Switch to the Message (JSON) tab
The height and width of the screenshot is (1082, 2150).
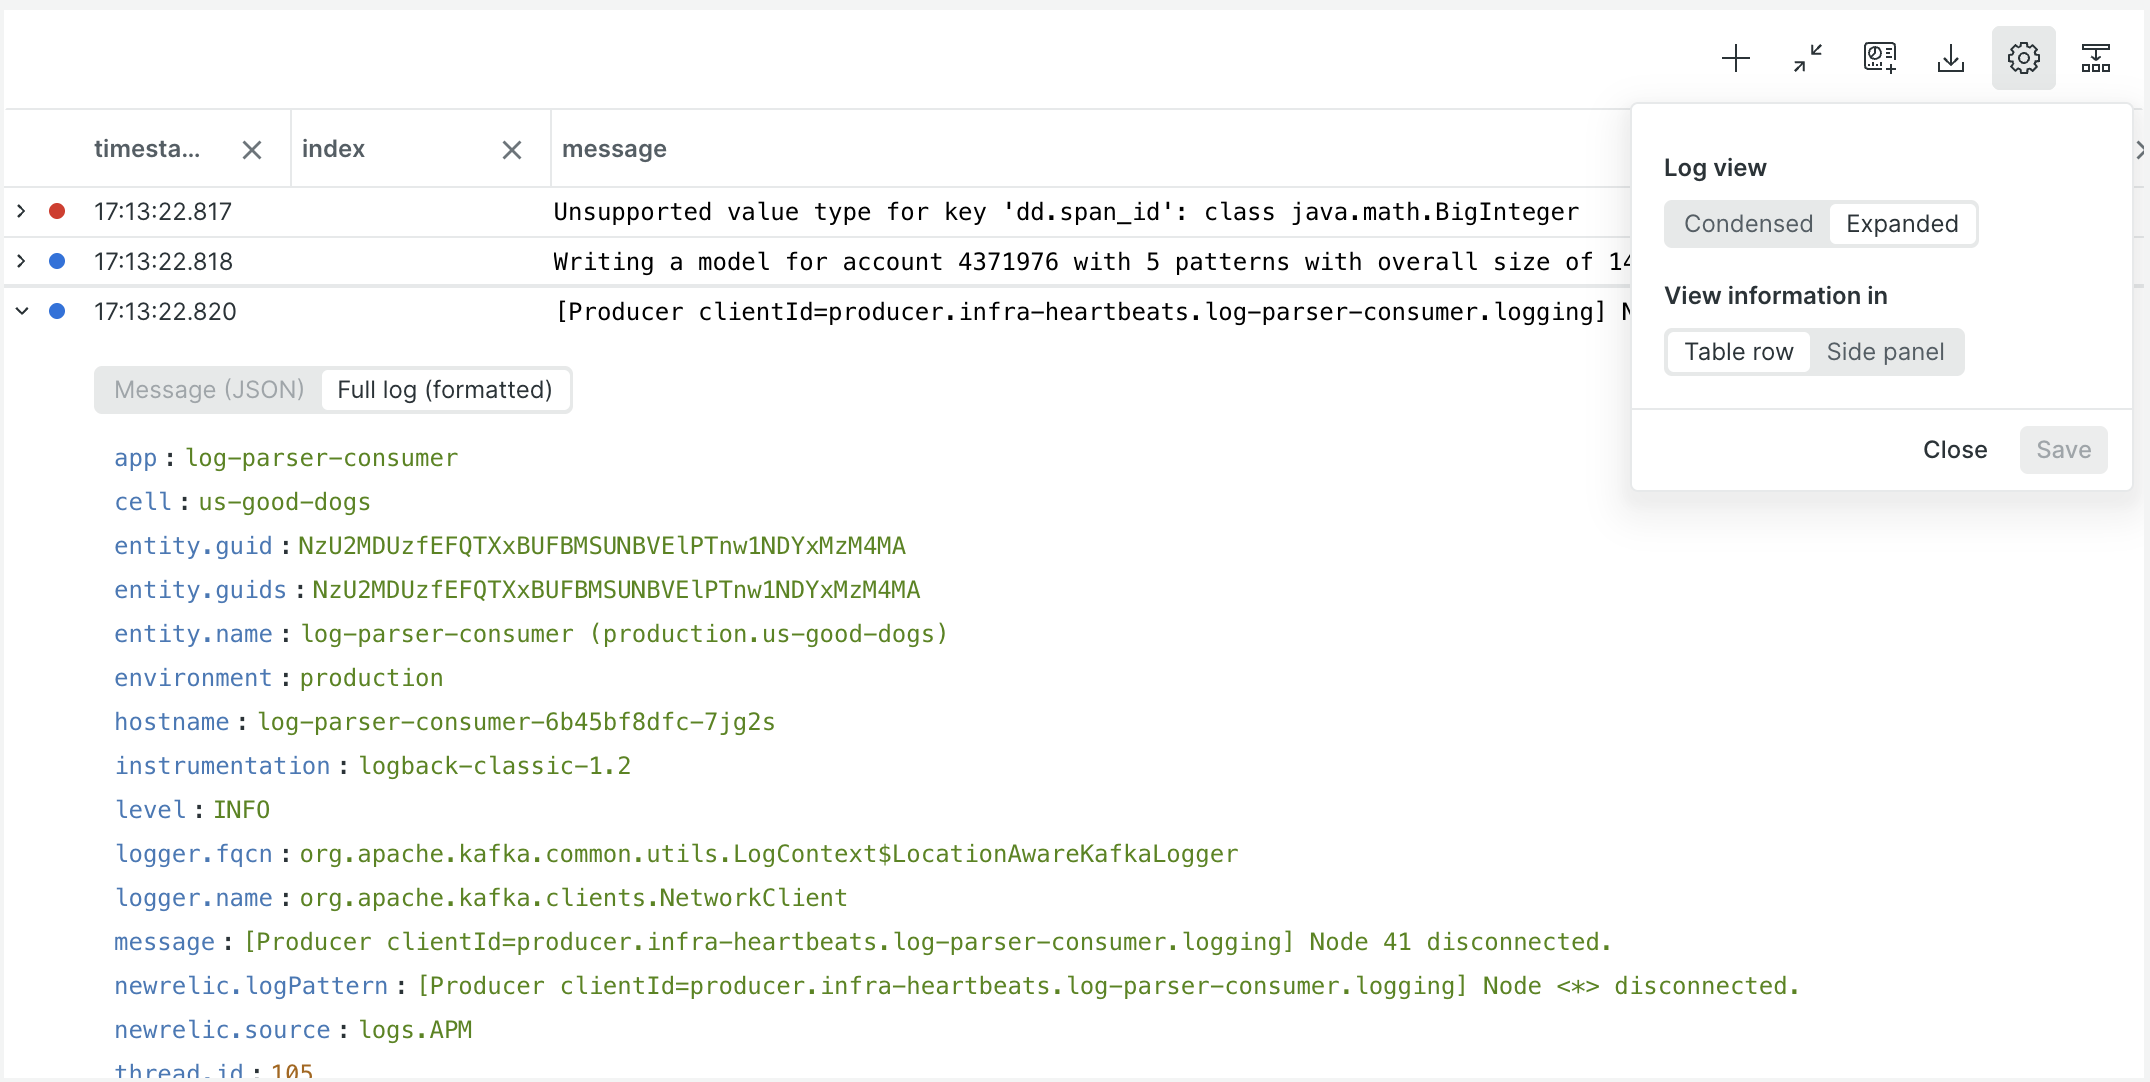[207, 390]
